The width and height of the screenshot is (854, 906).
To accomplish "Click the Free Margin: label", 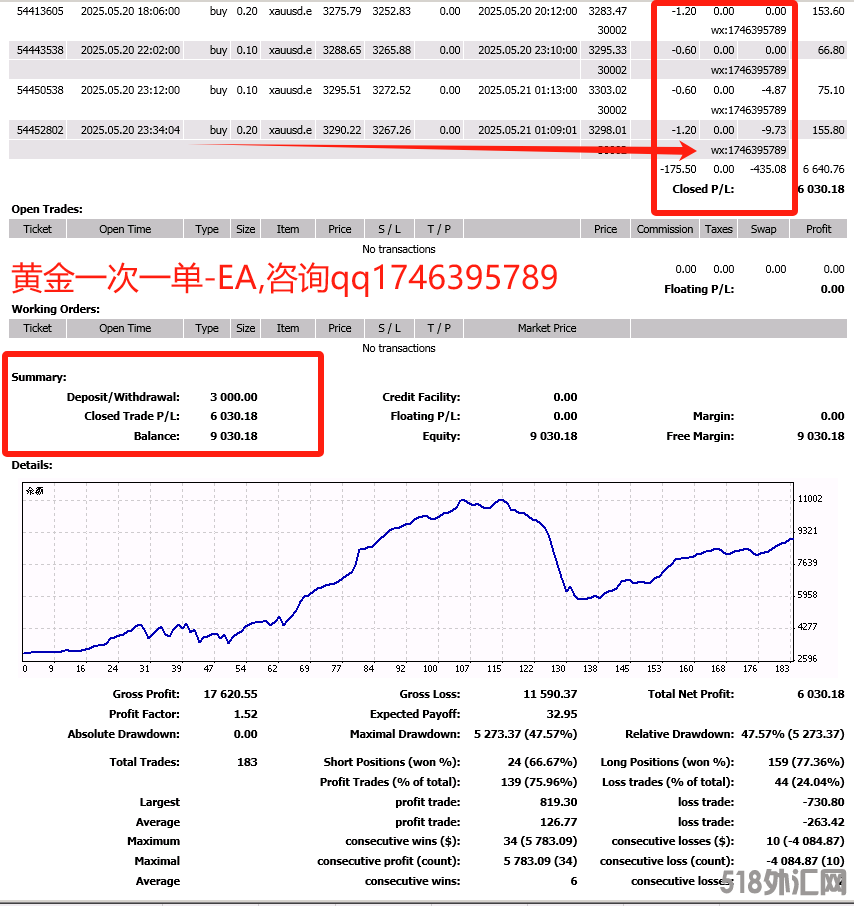I will (700, 436).
